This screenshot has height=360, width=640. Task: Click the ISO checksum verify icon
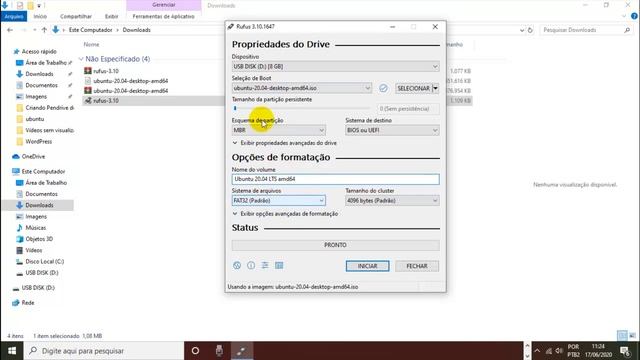click(383, 88)
